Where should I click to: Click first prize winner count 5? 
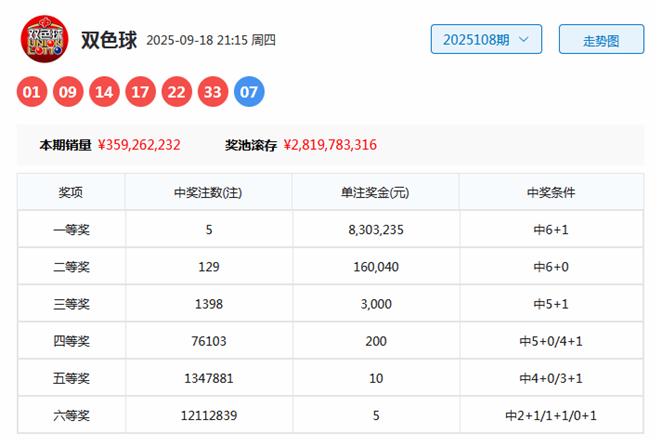pyautogui.click(x=209, y=230)
